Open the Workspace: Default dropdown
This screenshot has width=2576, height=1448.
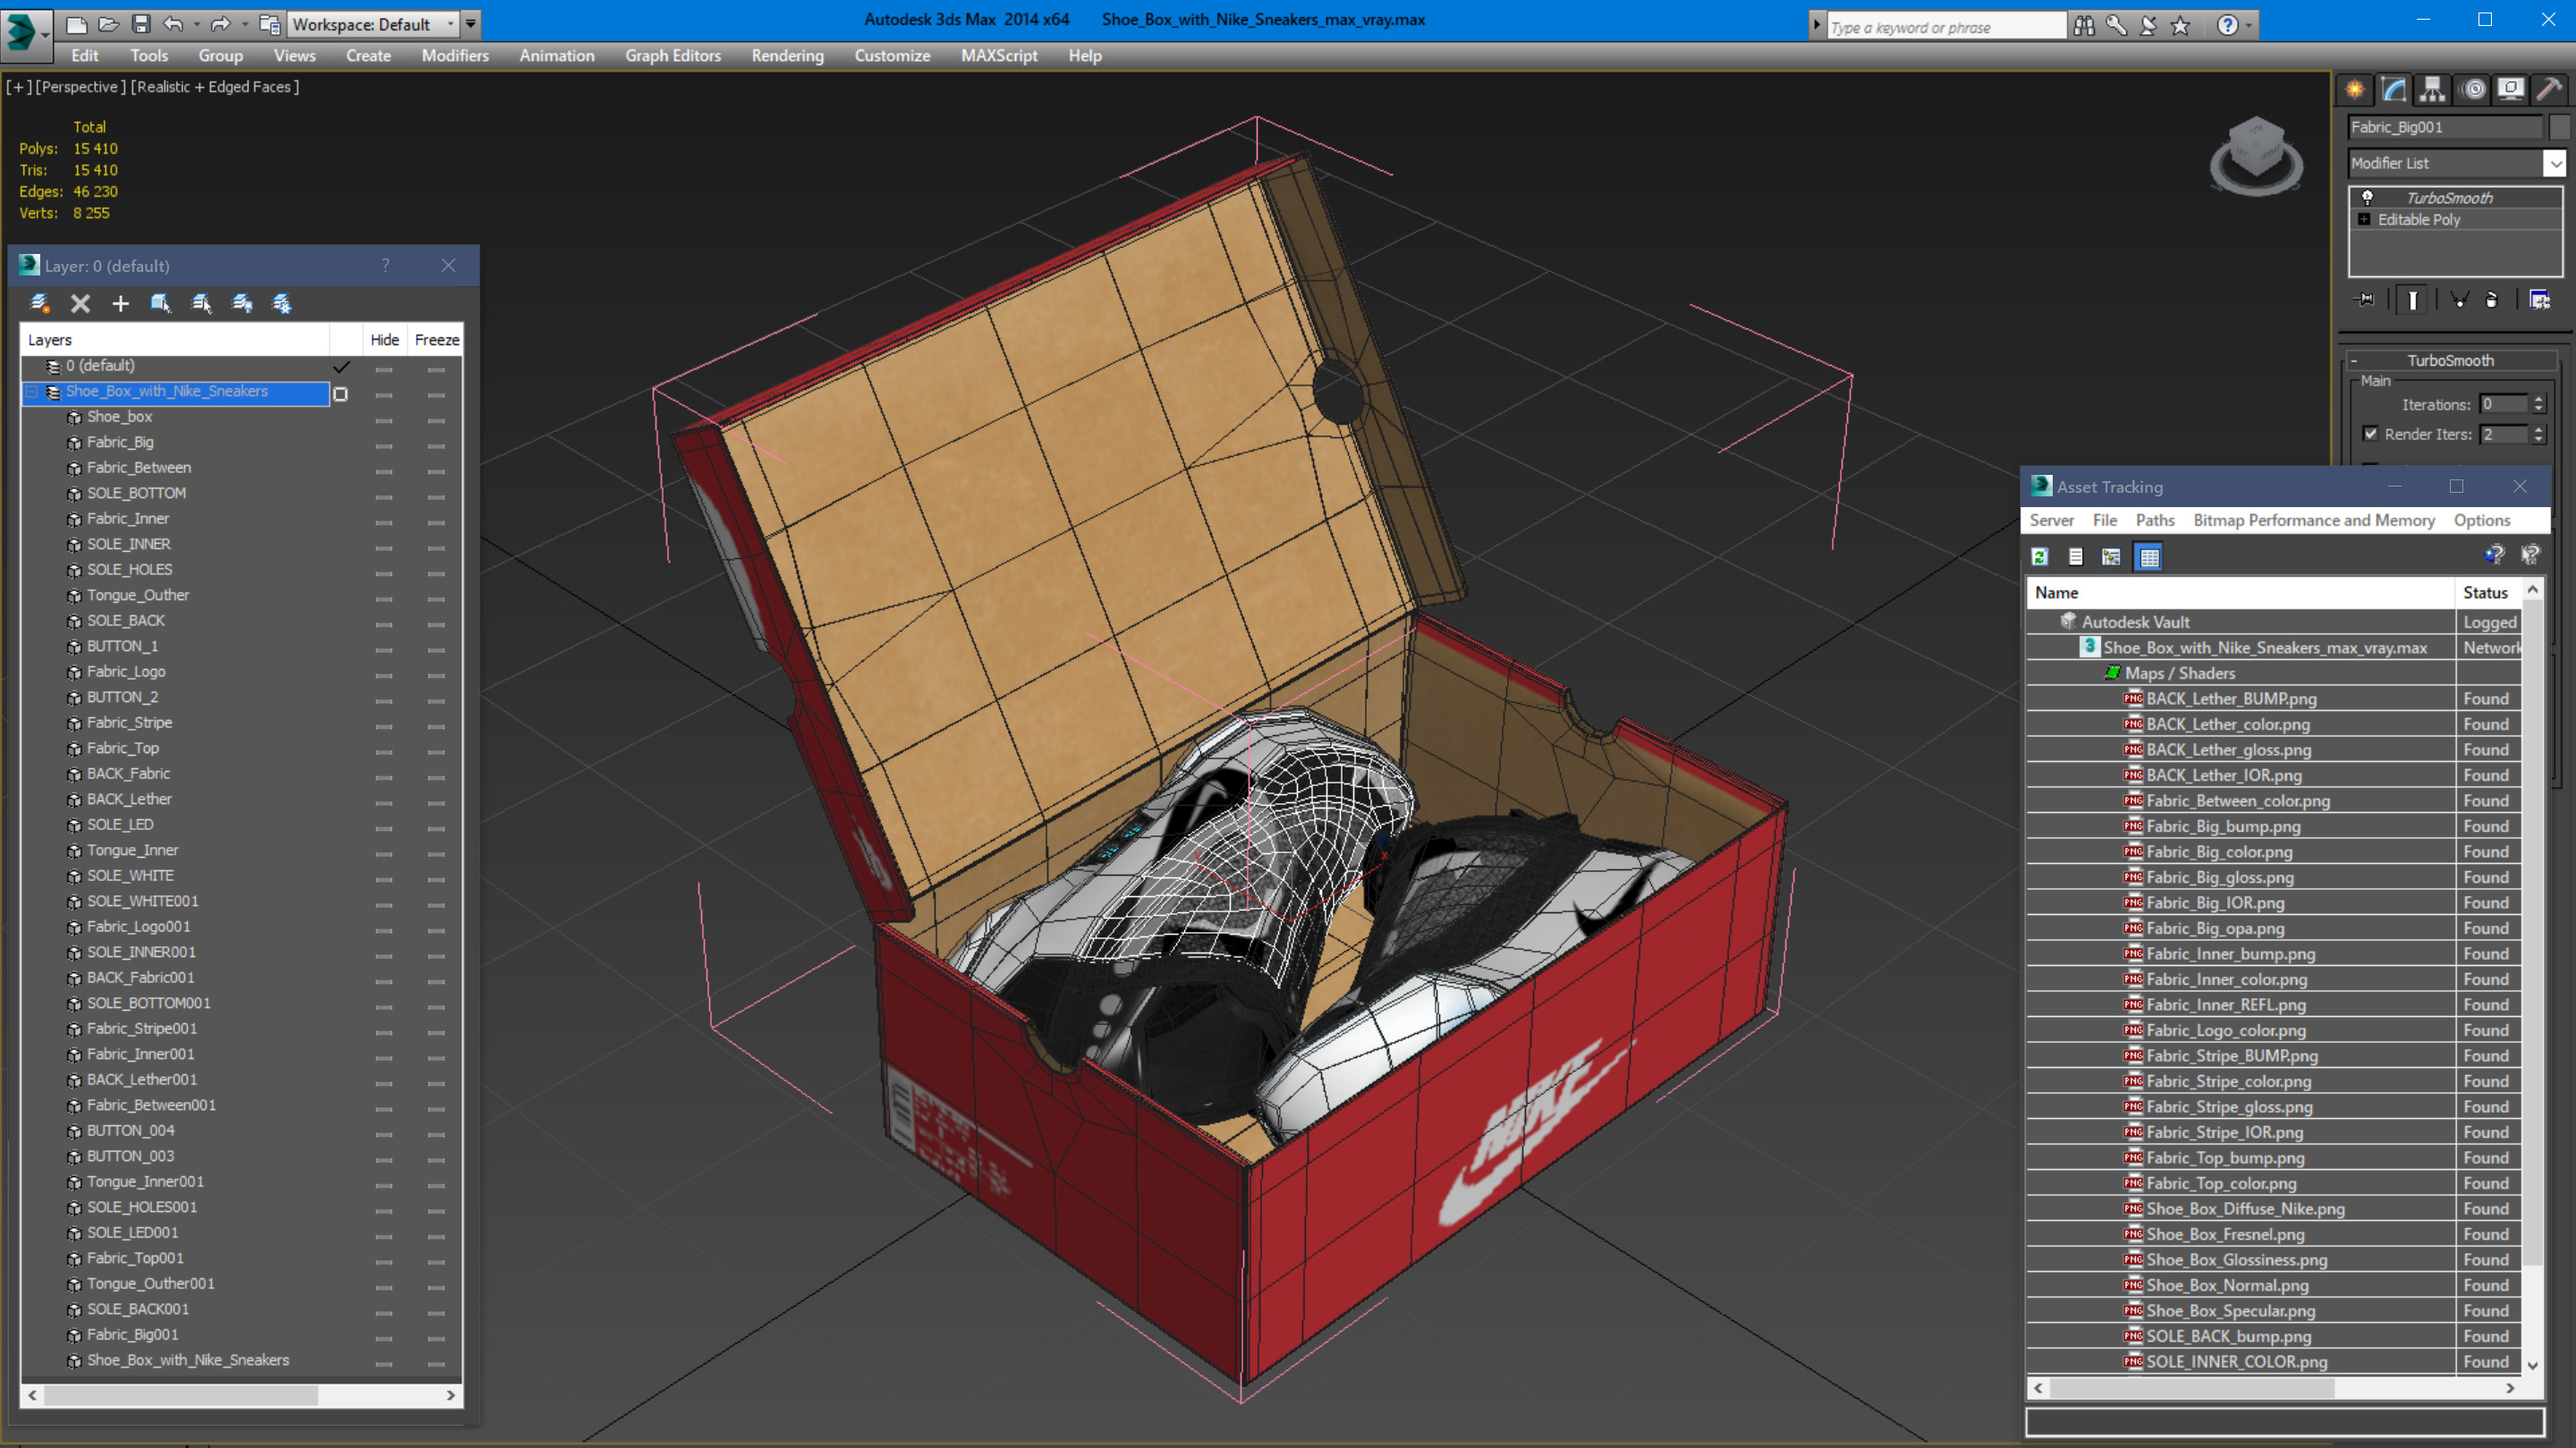(x=372, y=24)
